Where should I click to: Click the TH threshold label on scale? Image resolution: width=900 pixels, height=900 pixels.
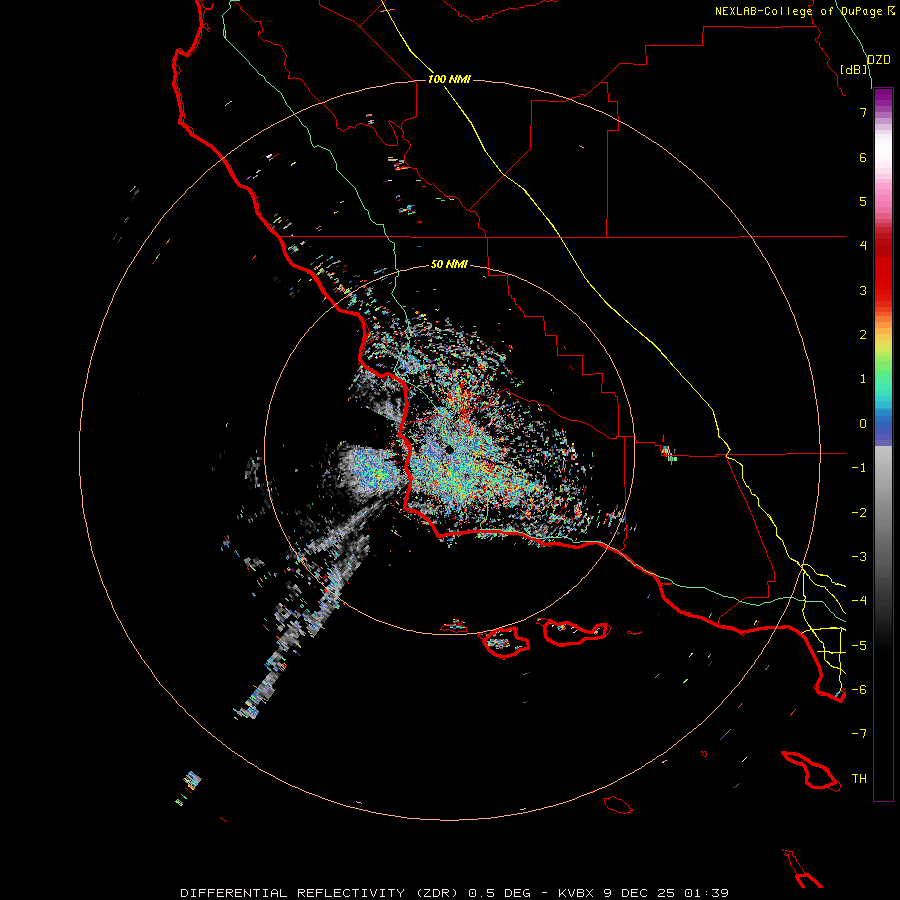859,779
